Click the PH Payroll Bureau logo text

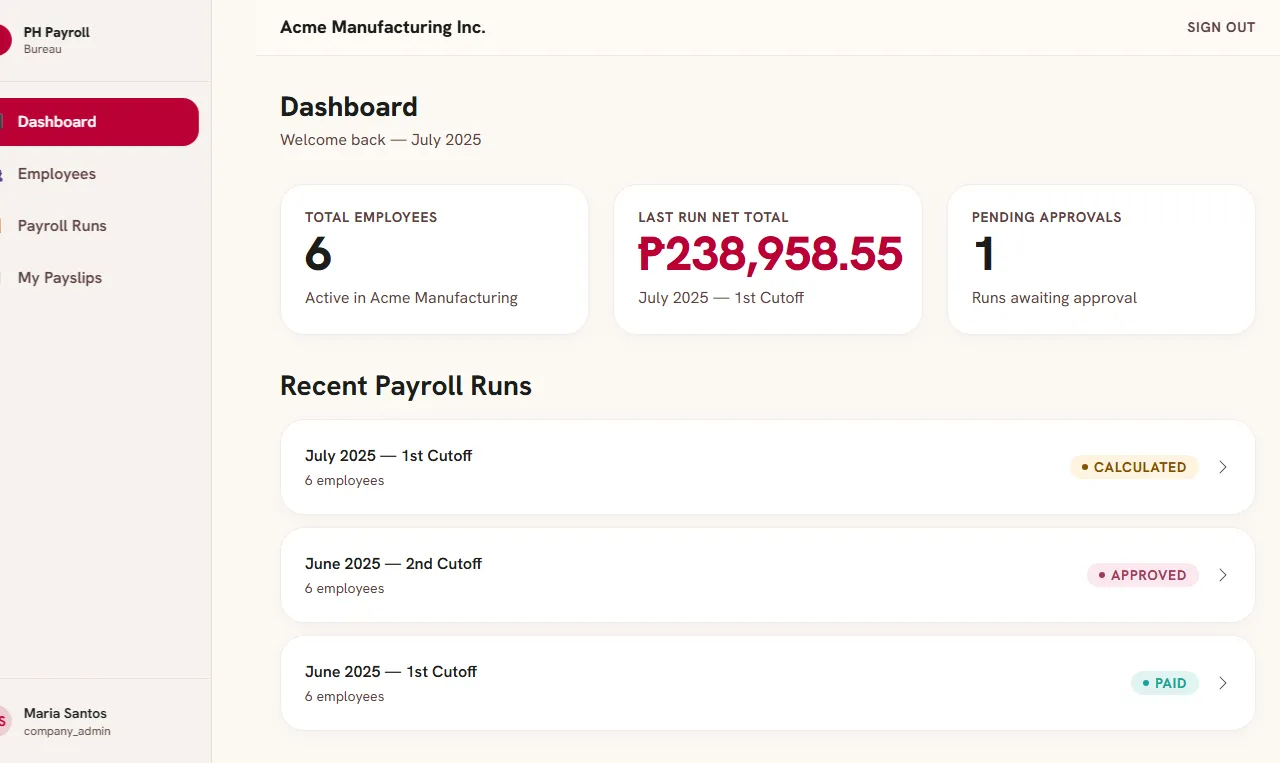click(x=56, y=40)
